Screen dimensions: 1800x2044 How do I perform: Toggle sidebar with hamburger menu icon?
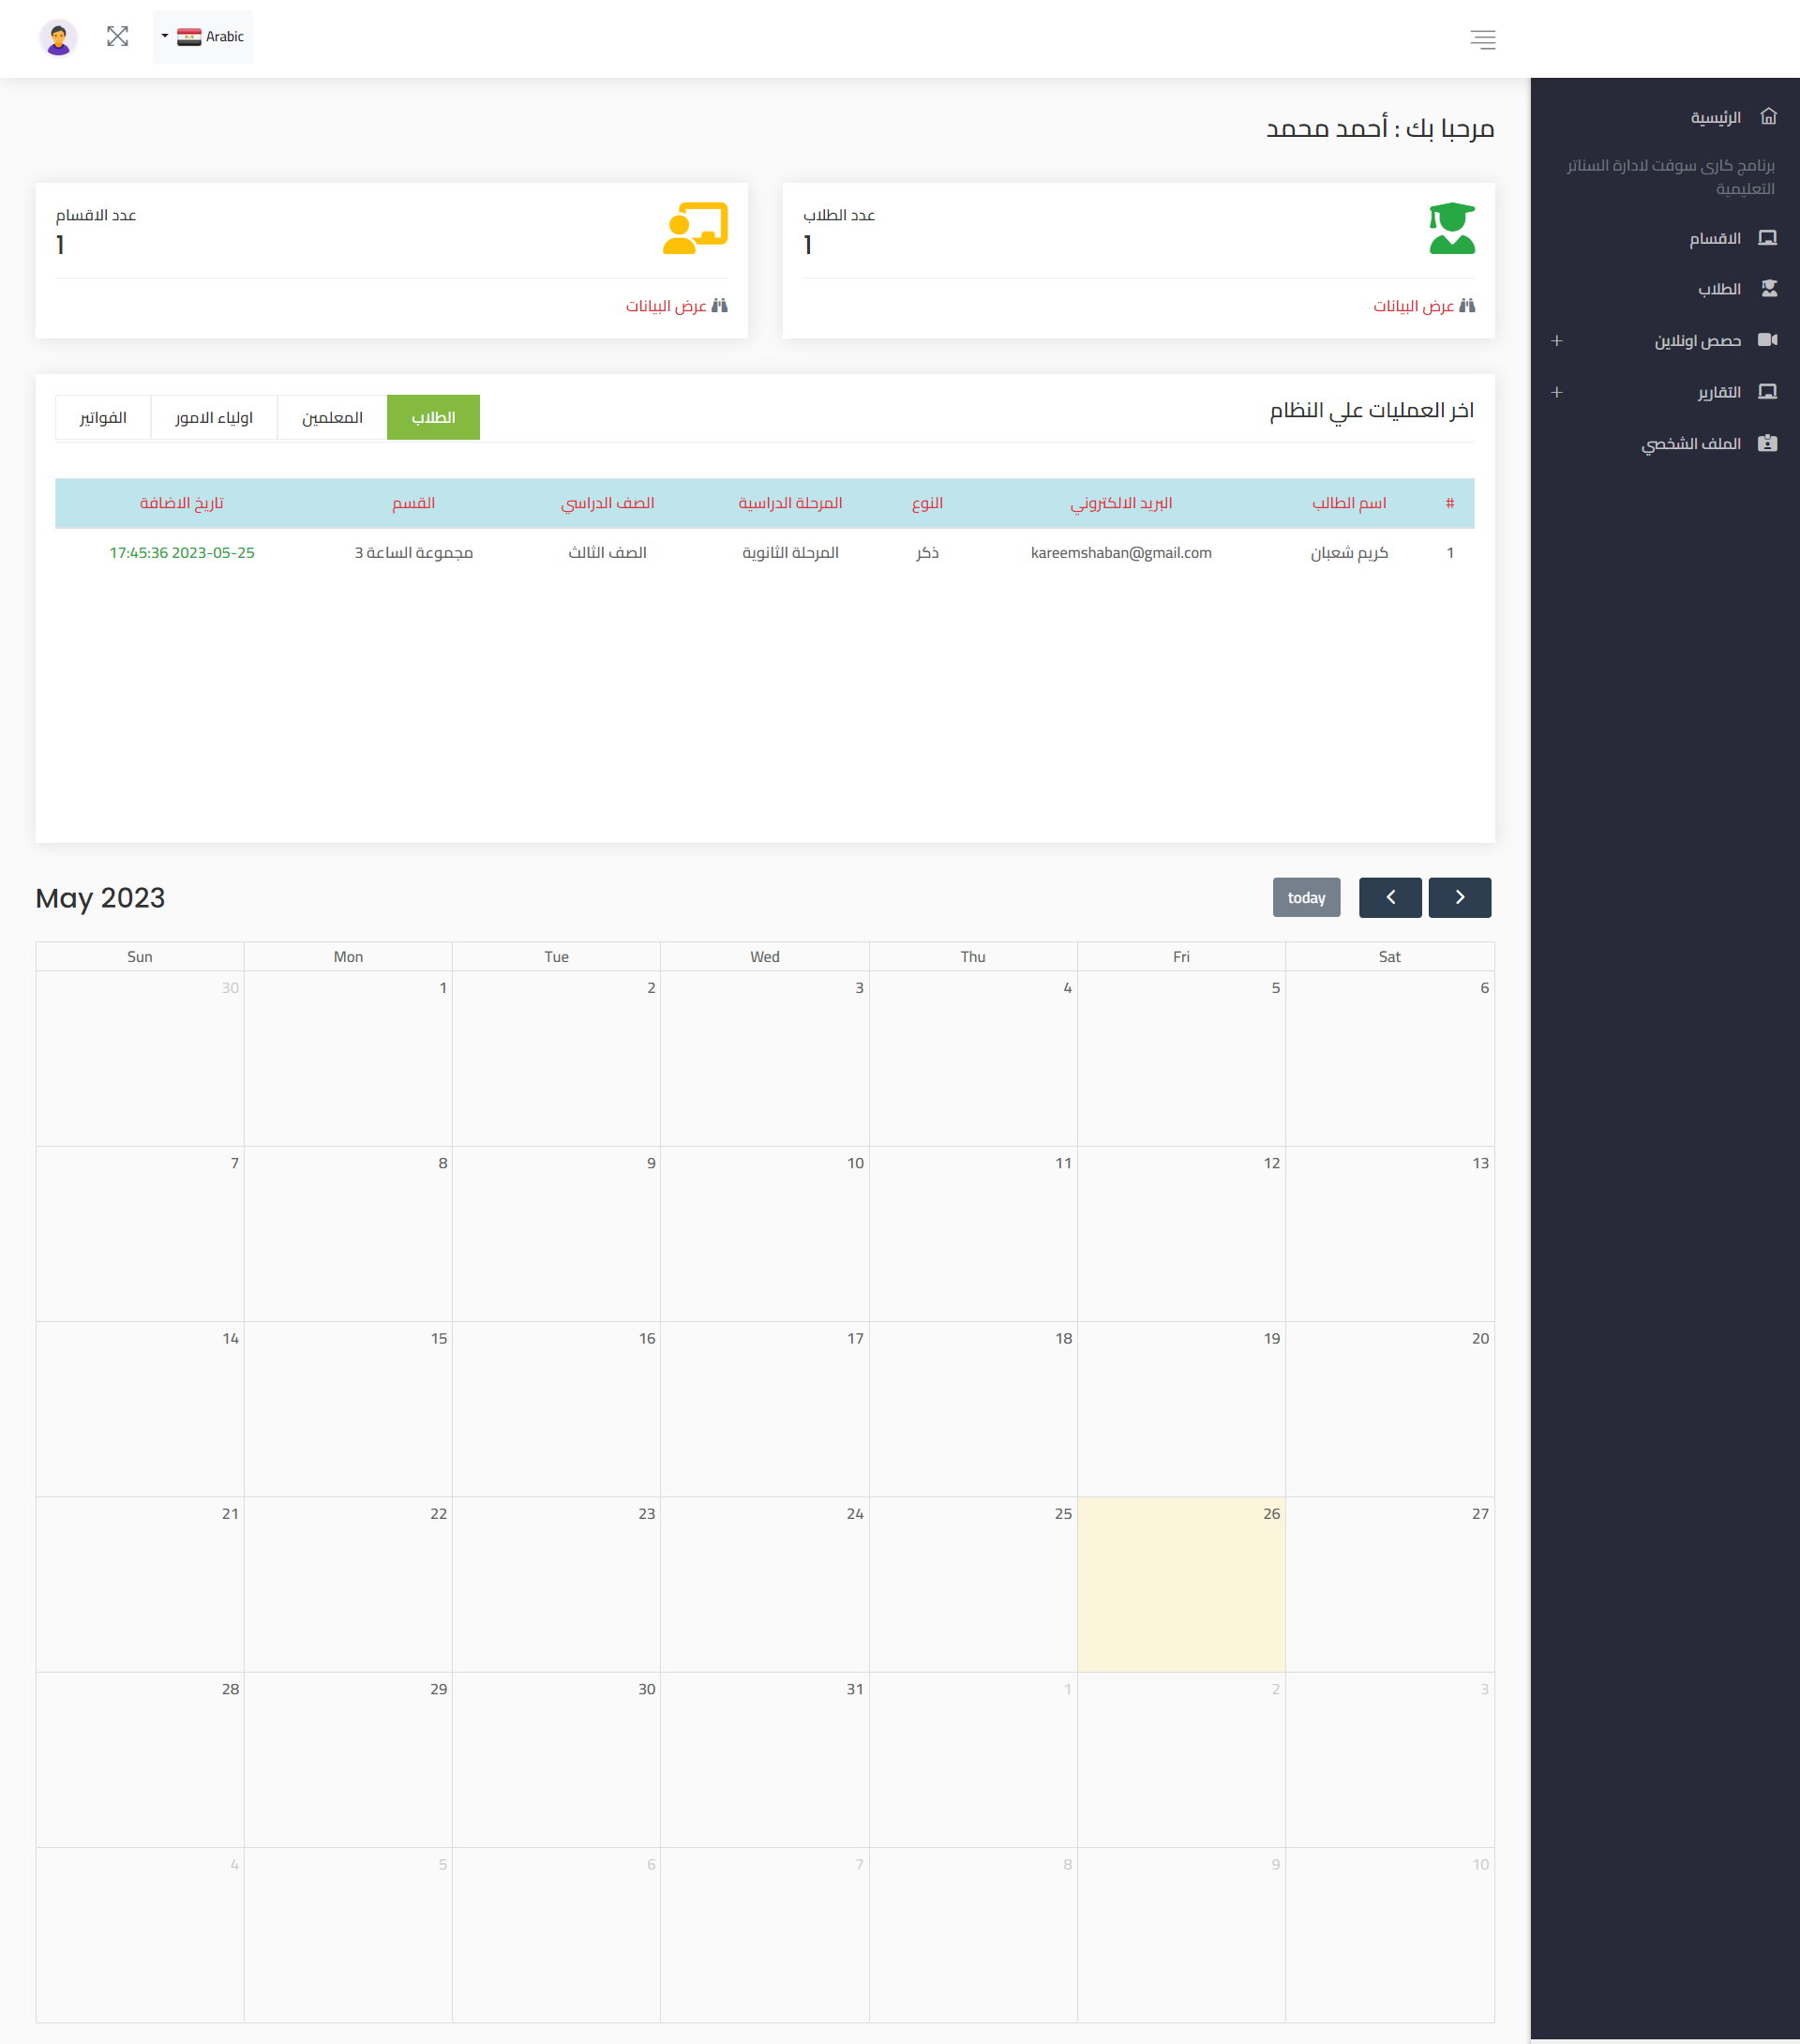coord(1482,40)
